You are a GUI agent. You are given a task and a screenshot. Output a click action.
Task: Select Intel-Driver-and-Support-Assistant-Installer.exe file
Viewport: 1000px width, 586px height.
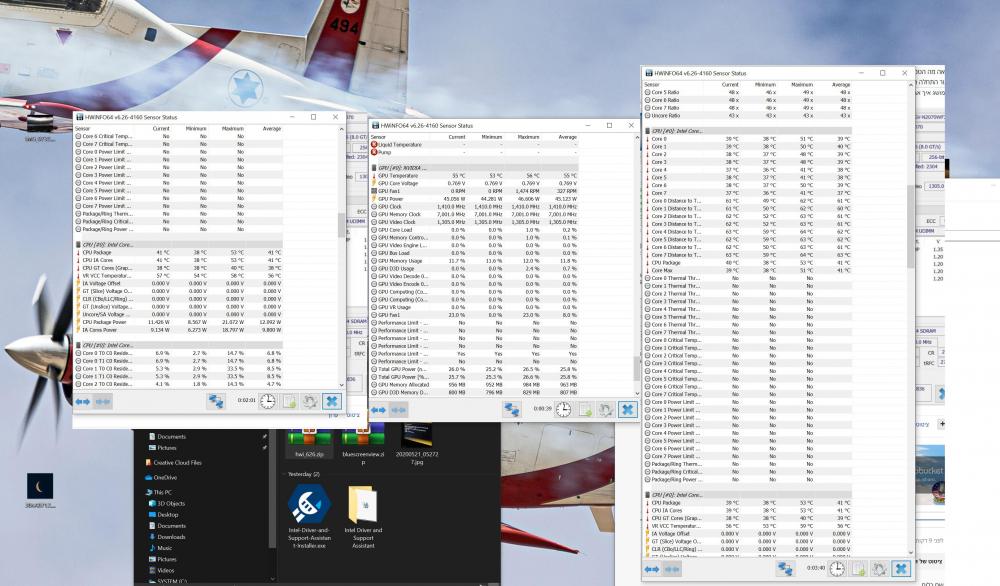click(309, 515)
